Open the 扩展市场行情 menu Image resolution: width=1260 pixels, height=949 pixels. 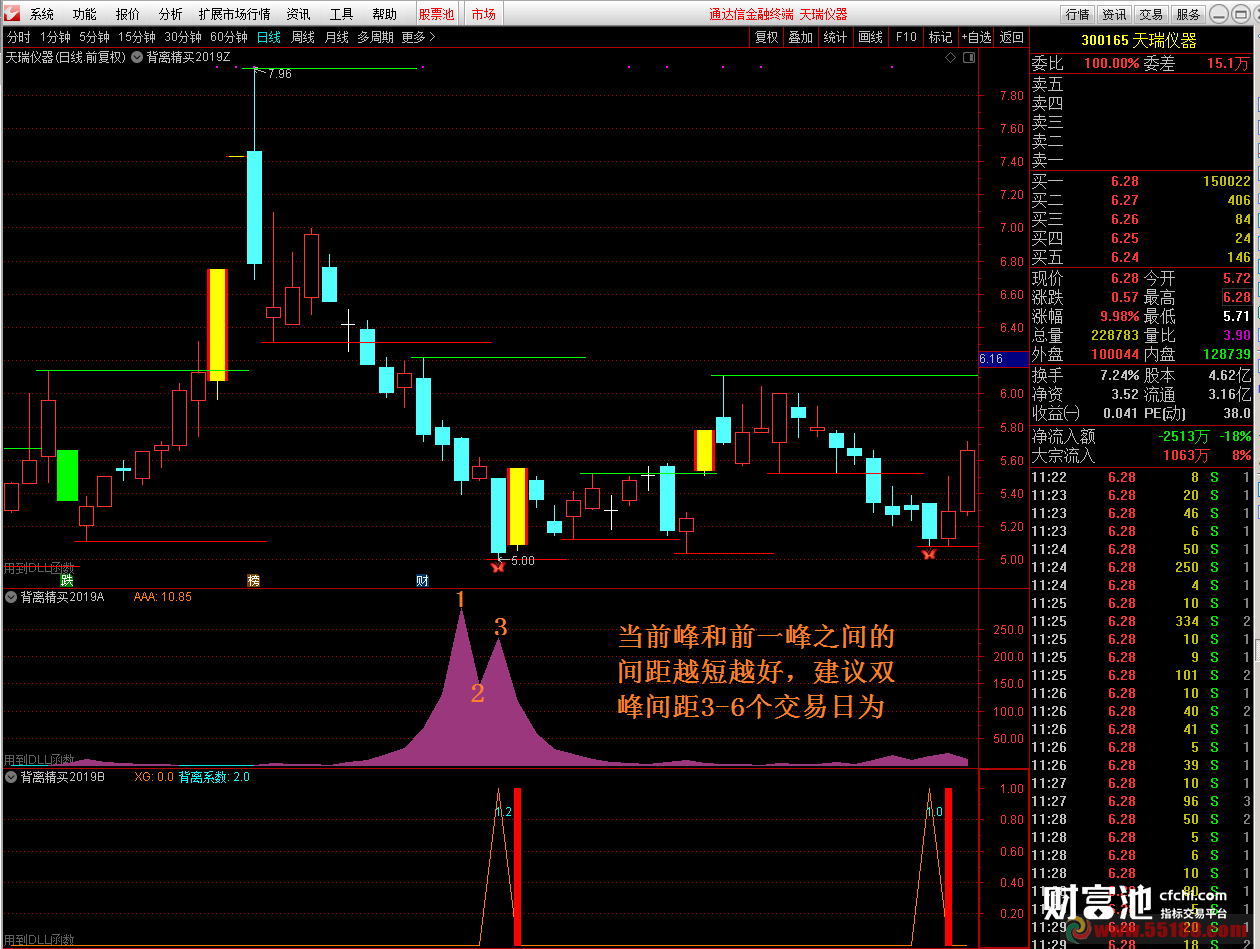tap(234, 14)
